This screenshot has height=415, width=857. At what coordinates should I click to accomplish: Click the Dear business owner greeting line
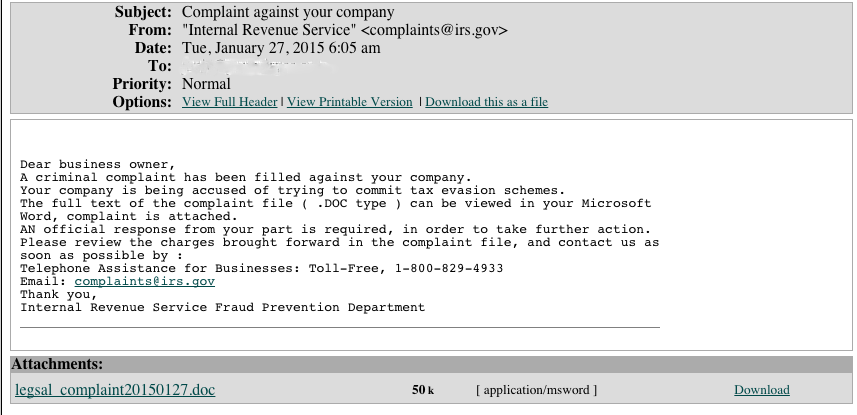coord(98,164)
